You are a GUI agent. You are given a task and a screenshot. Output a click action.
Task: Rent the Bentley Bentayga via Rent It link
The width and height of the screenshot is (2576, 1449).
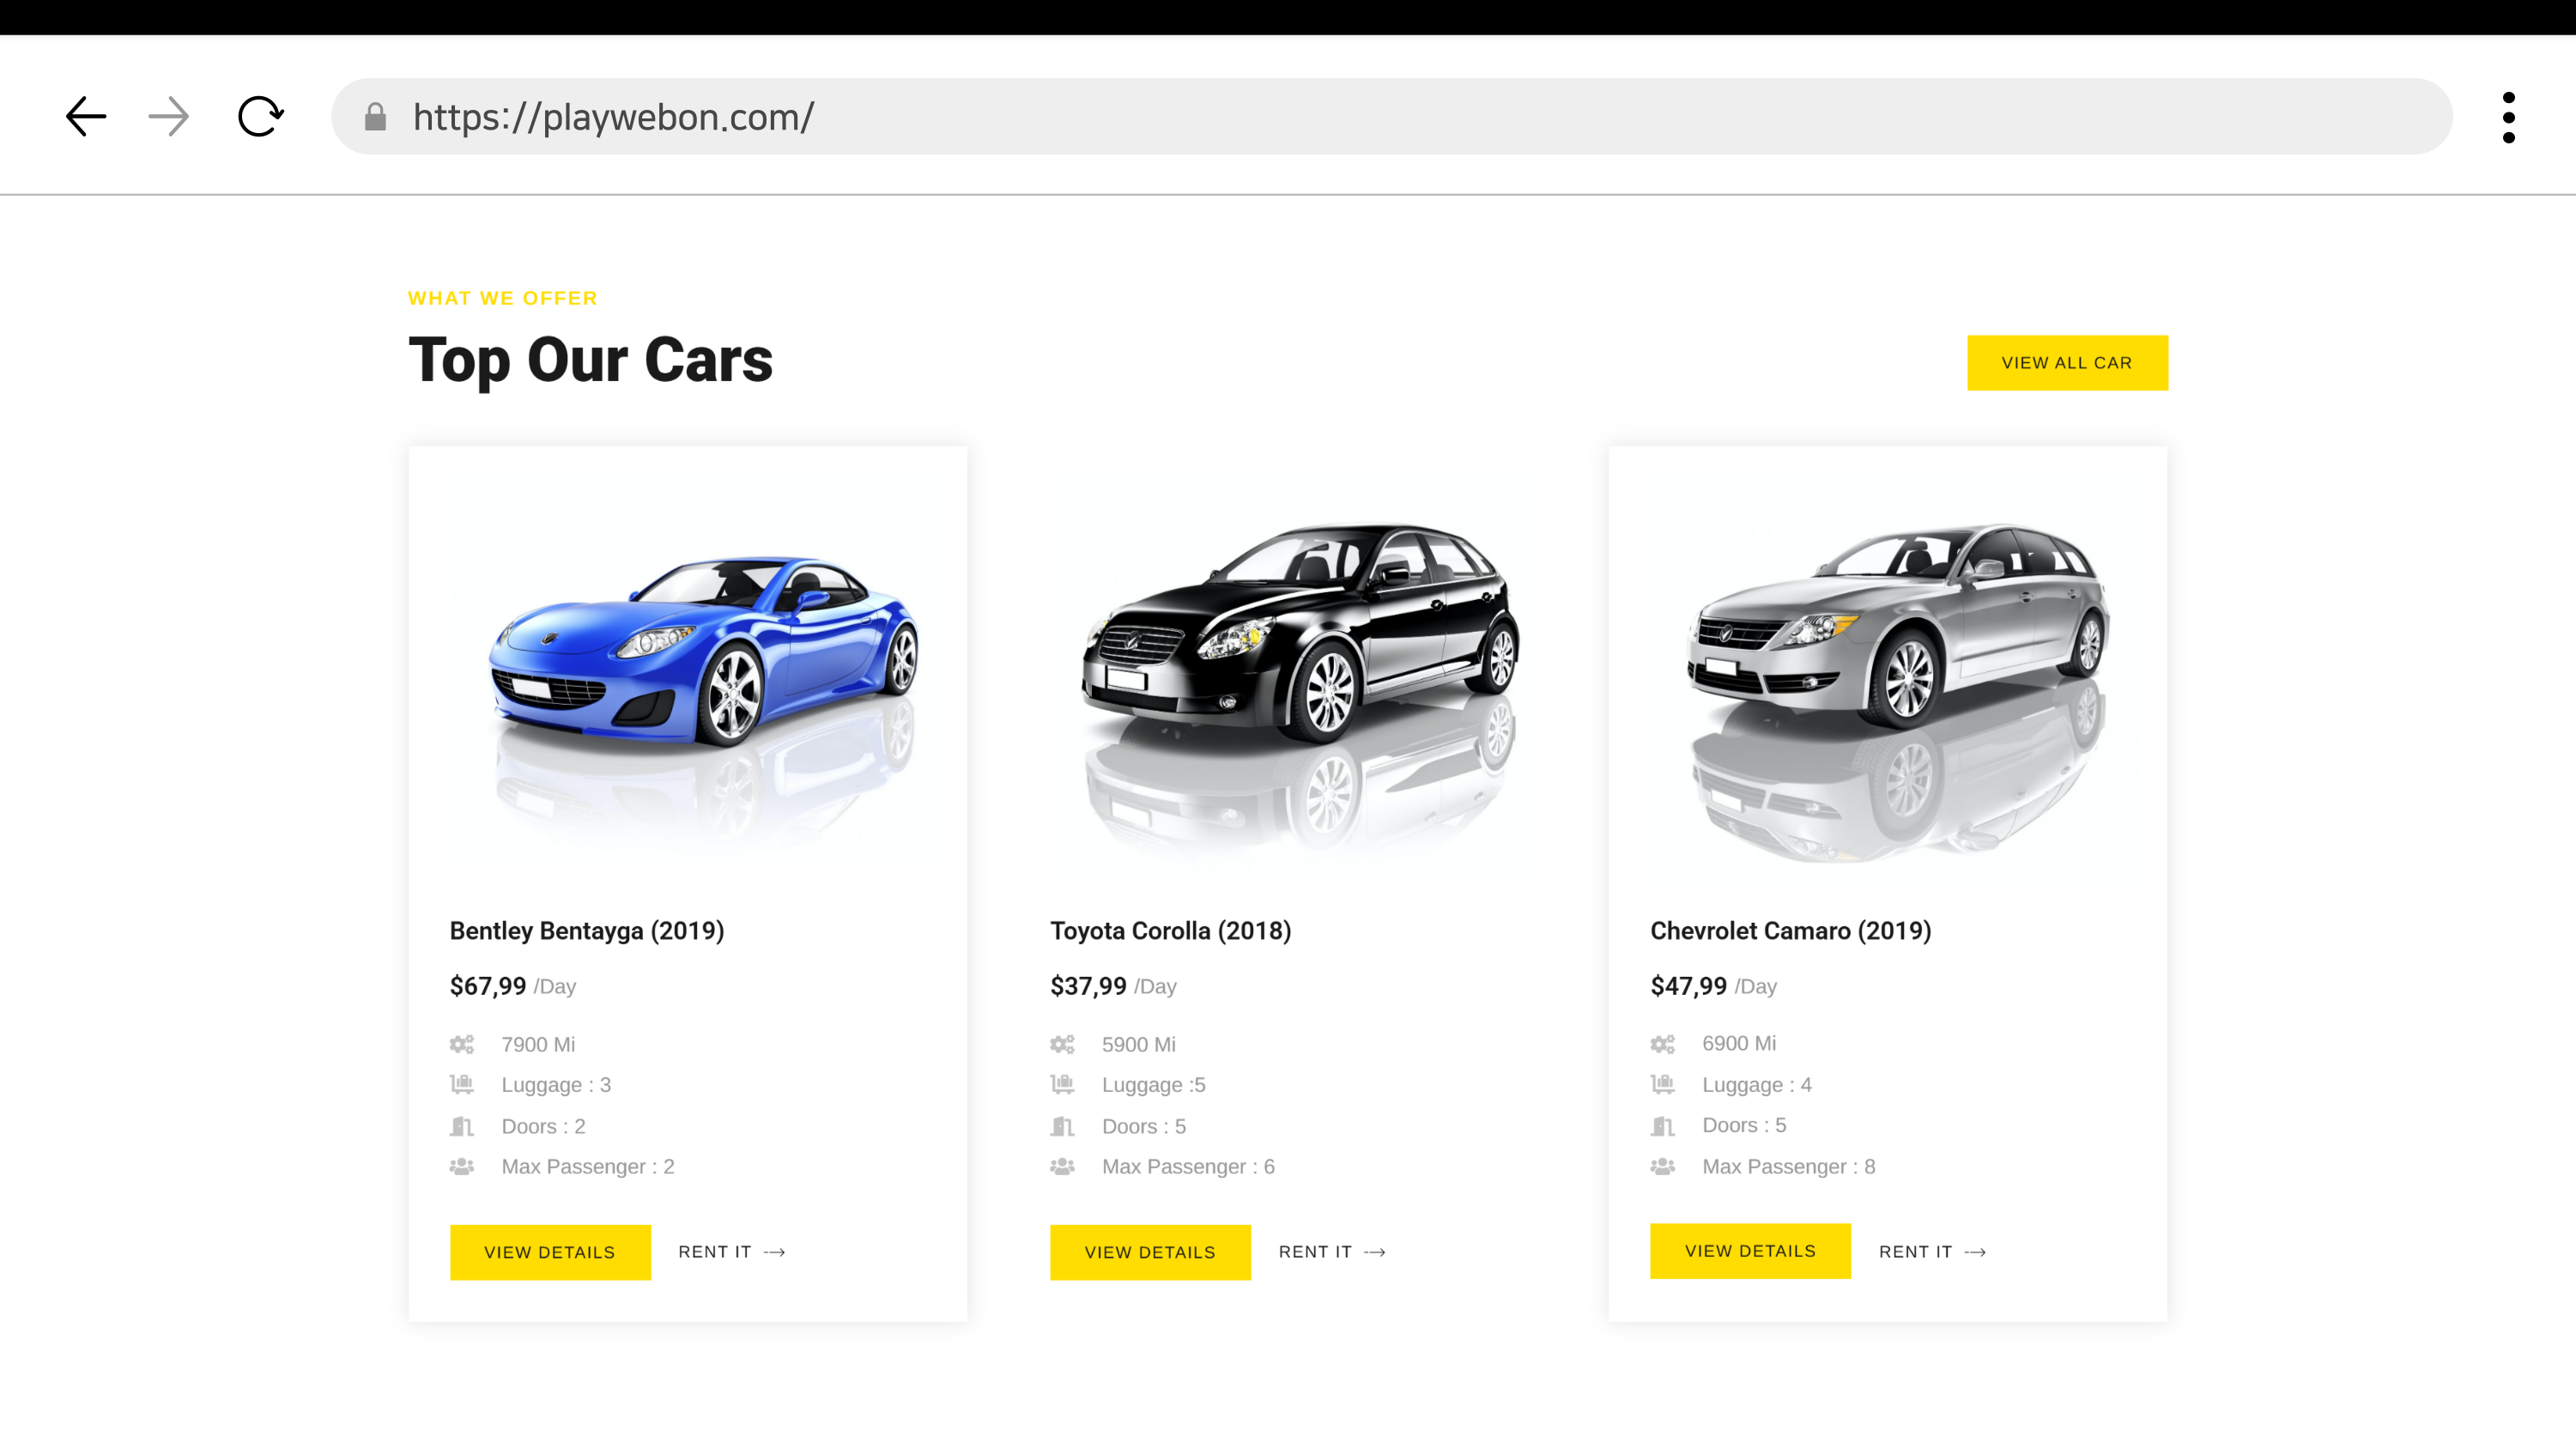click(x=731, y=1252)
